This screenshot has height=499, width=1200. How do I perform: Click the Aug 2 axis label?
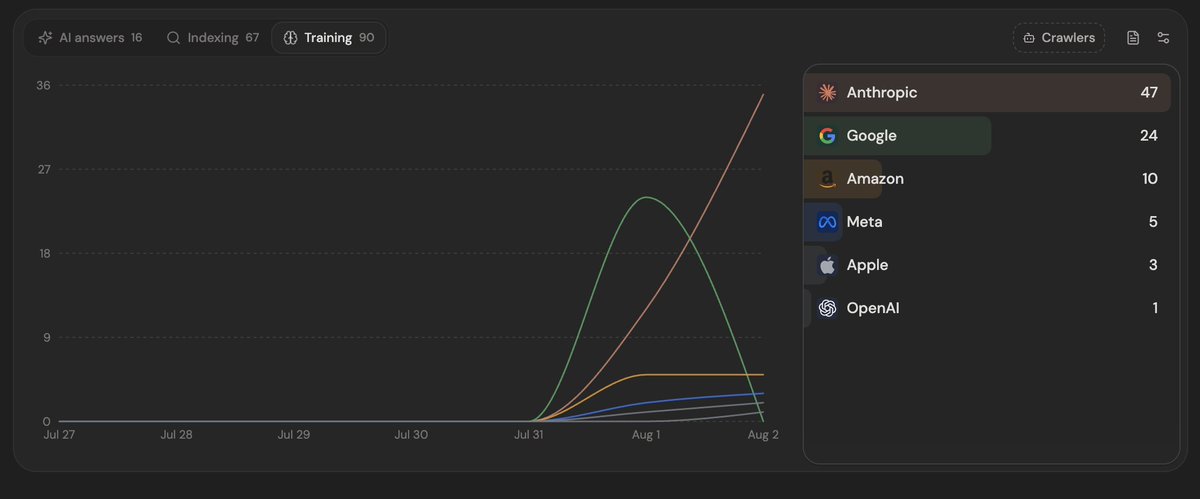[762, 435]
